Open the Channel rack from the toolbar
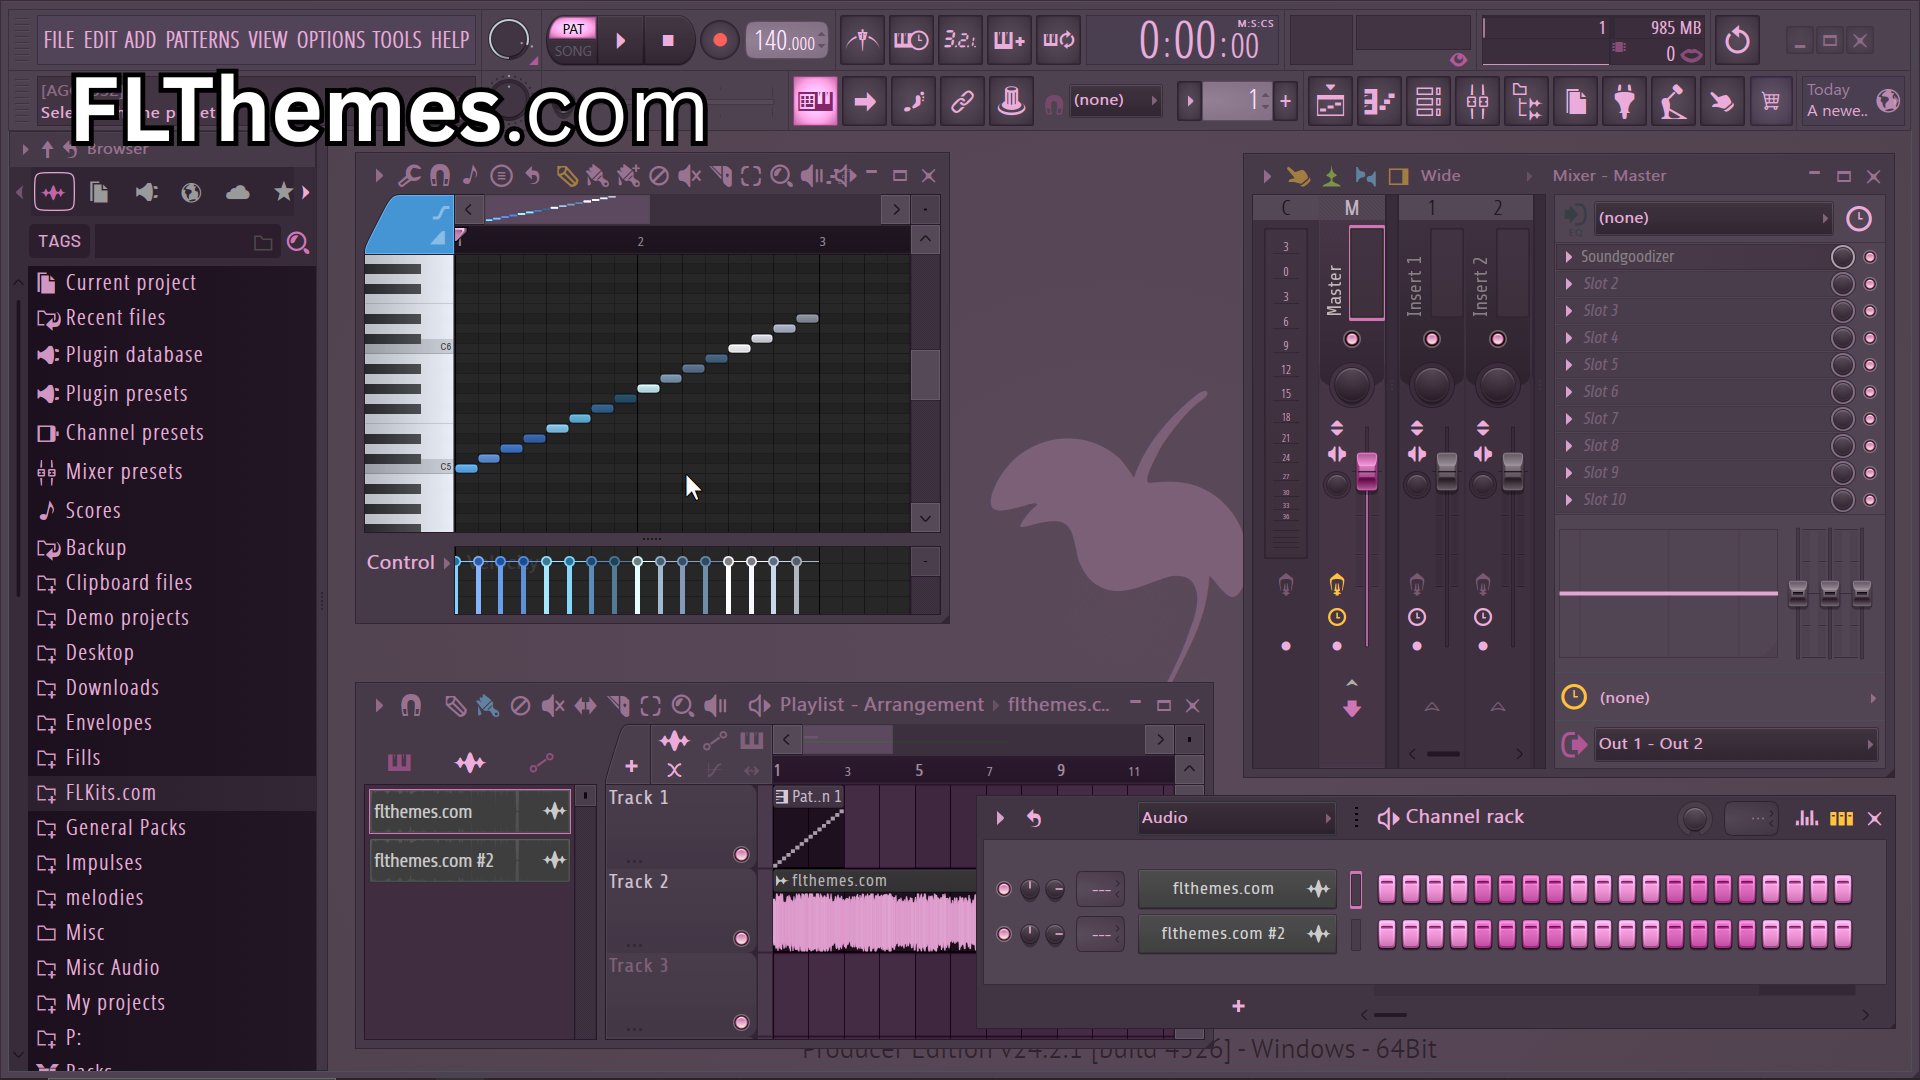The height and width of the screenshot is (1080, 1920). (x=1428, y=101)
